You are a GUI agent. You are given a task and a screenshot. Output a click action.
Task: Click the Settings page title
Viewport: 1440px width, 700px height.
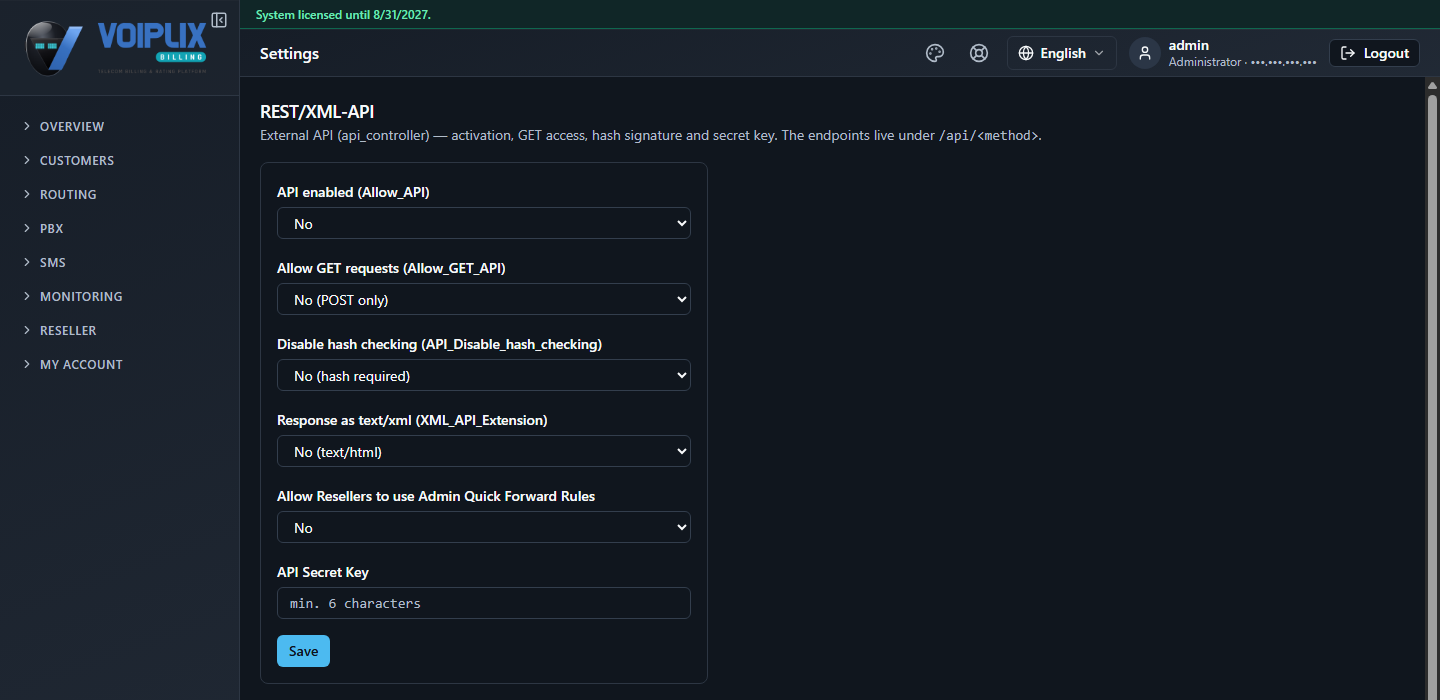tap(289, 53)
